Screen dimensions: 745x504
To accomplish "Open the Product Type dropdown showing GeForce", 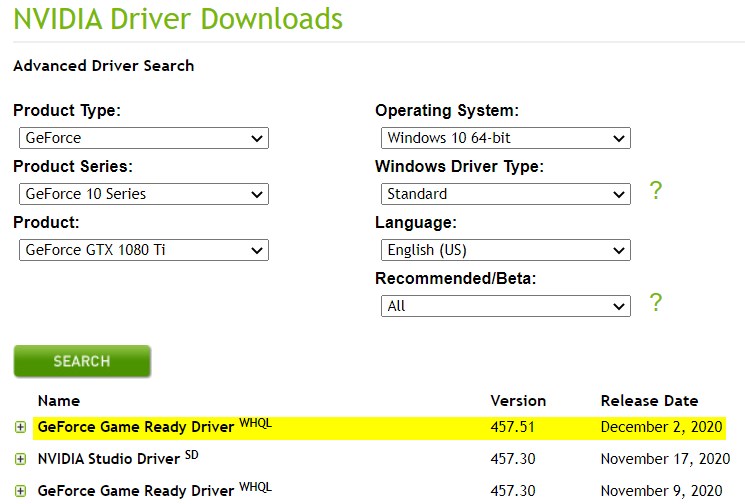I will point(143,138).
